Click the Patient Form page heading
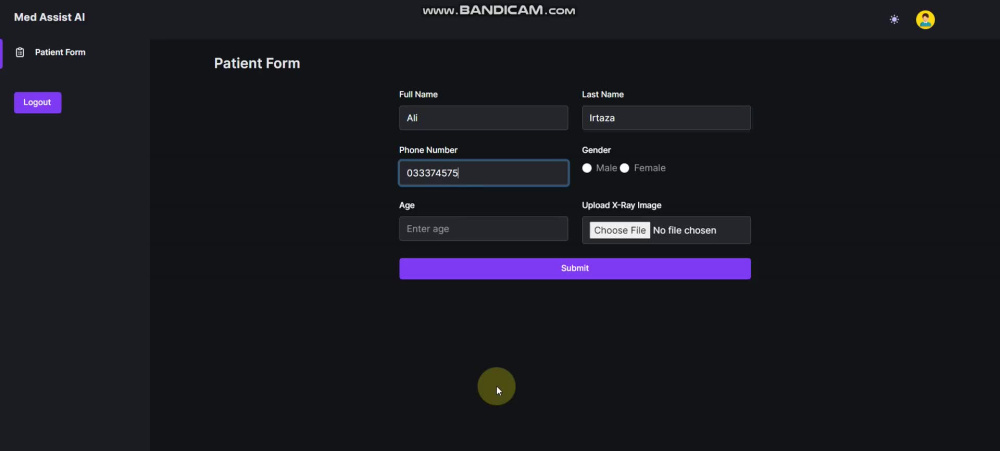This screenshot has height=451, width=1000. pyautogui.click(x=257, y=63)
